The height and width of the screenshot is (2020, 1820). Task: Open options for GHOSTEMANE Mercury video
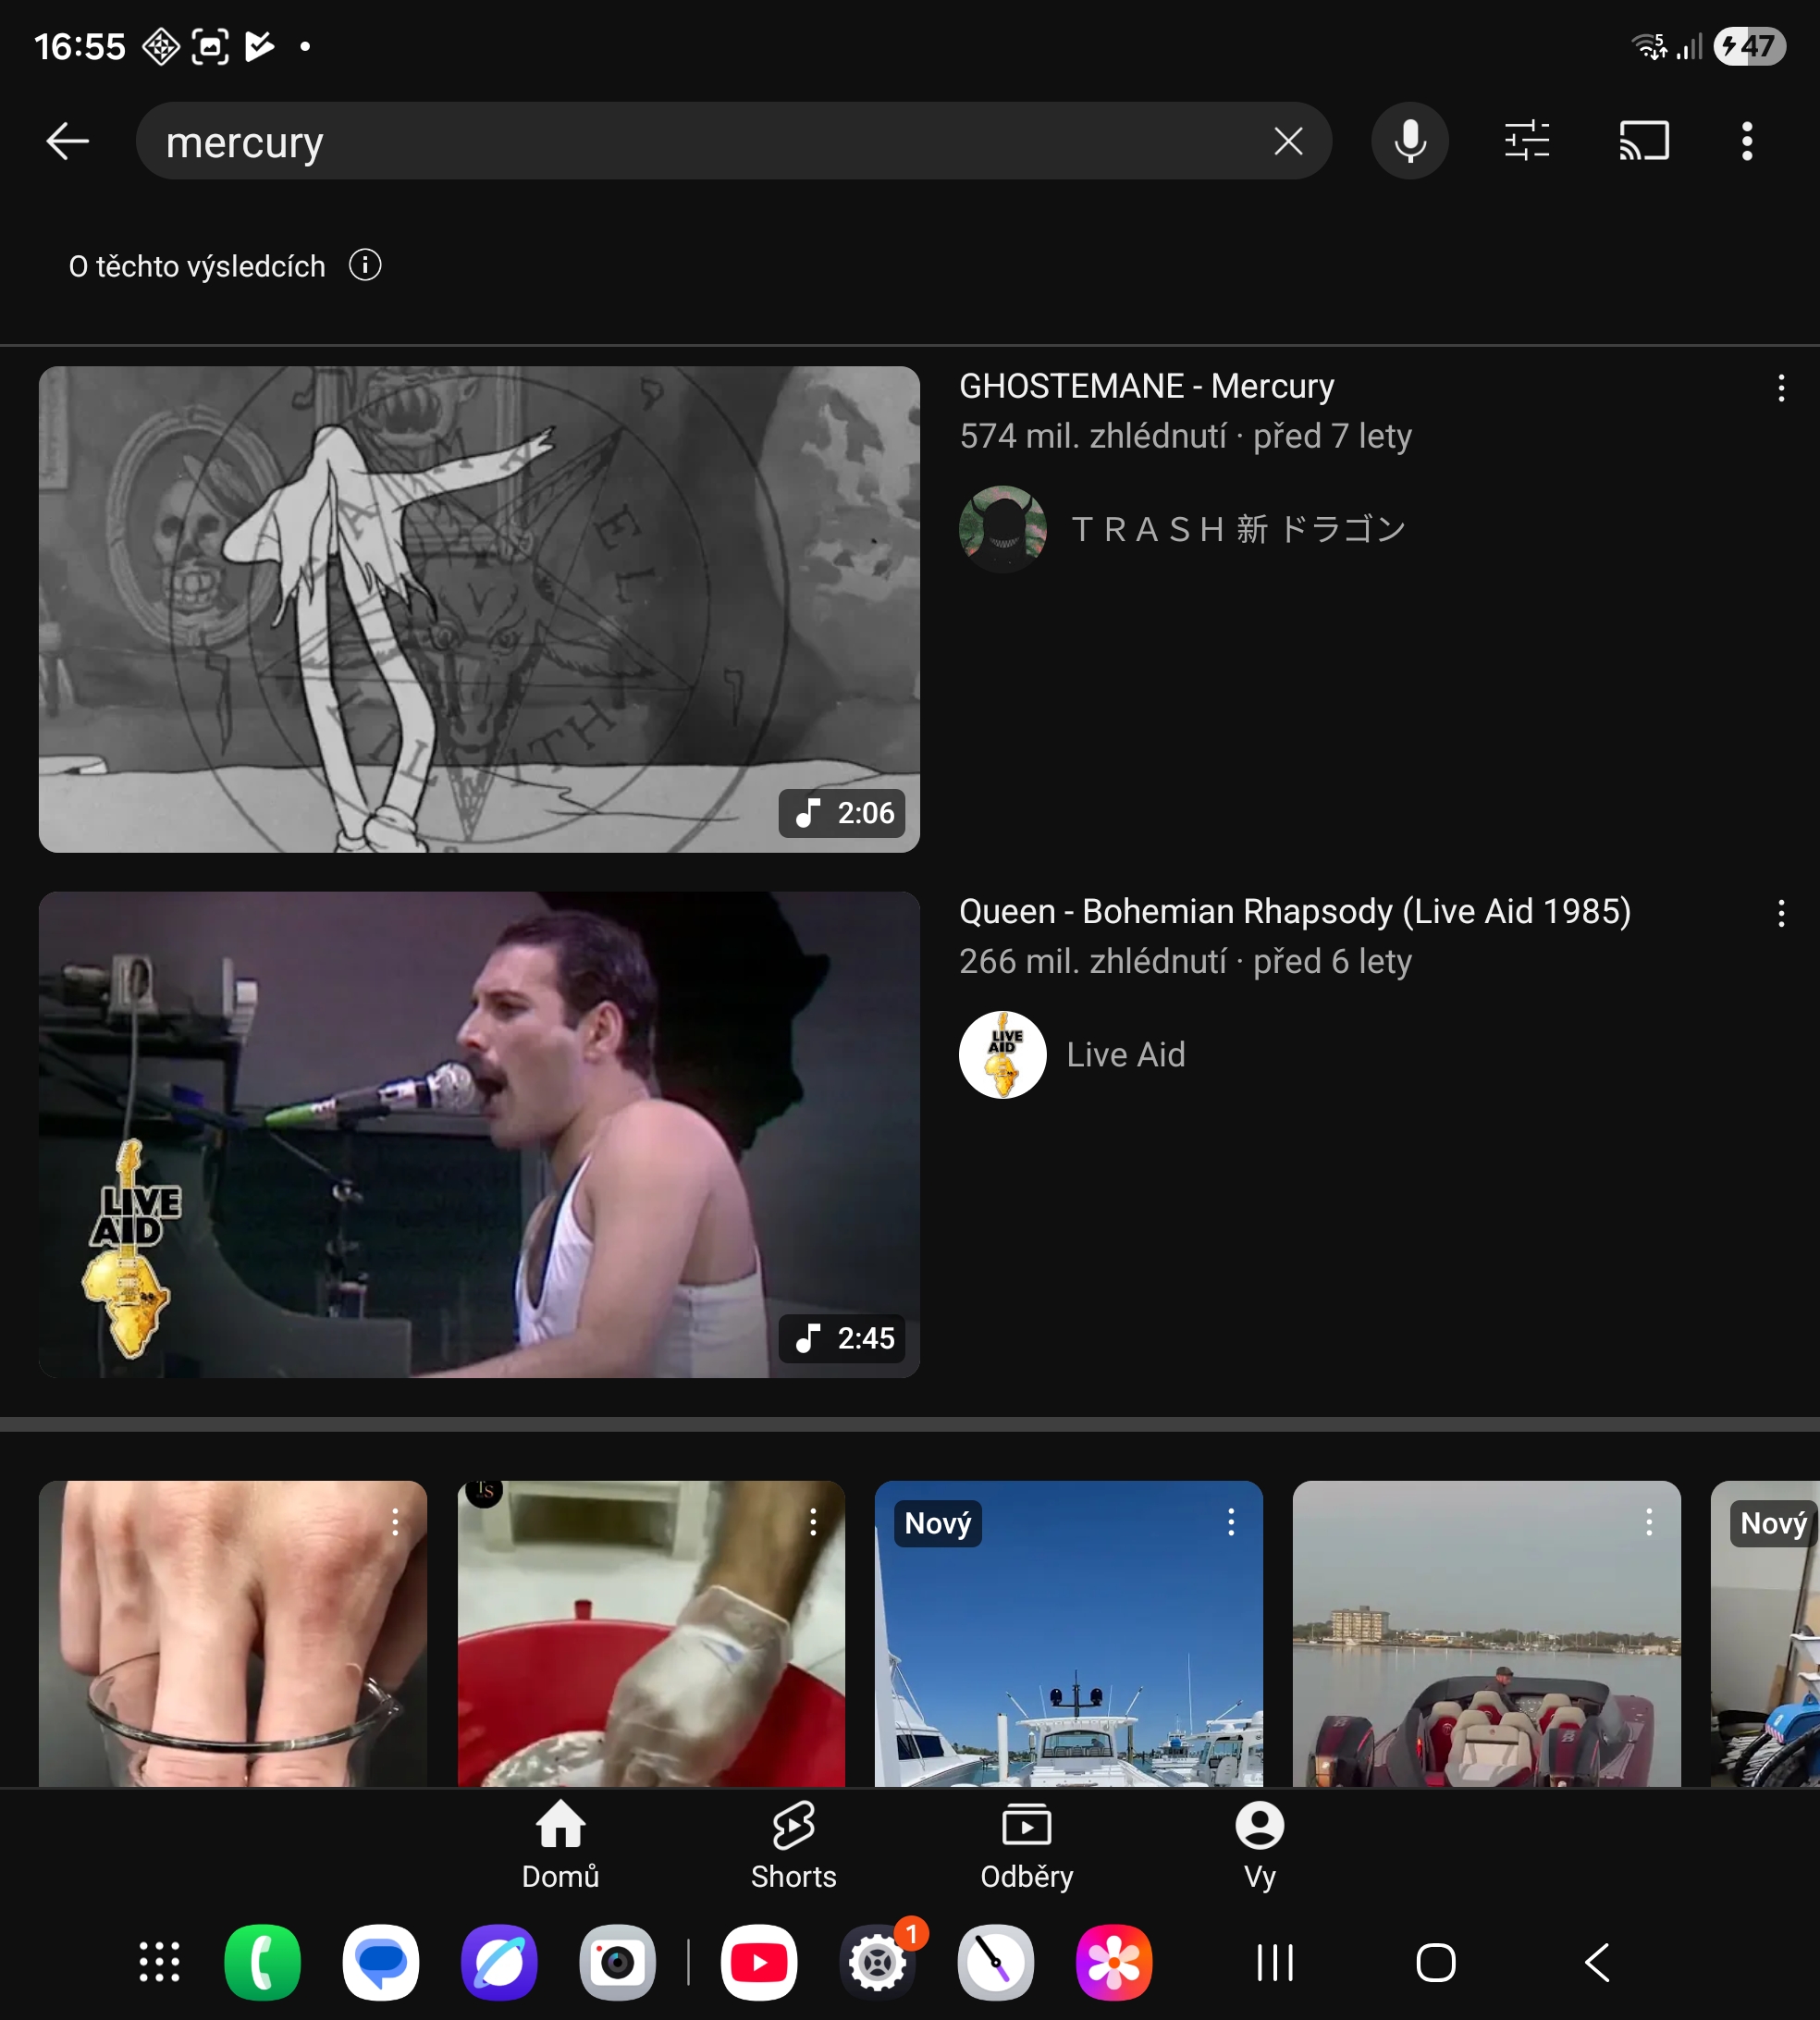point(1781,388)
